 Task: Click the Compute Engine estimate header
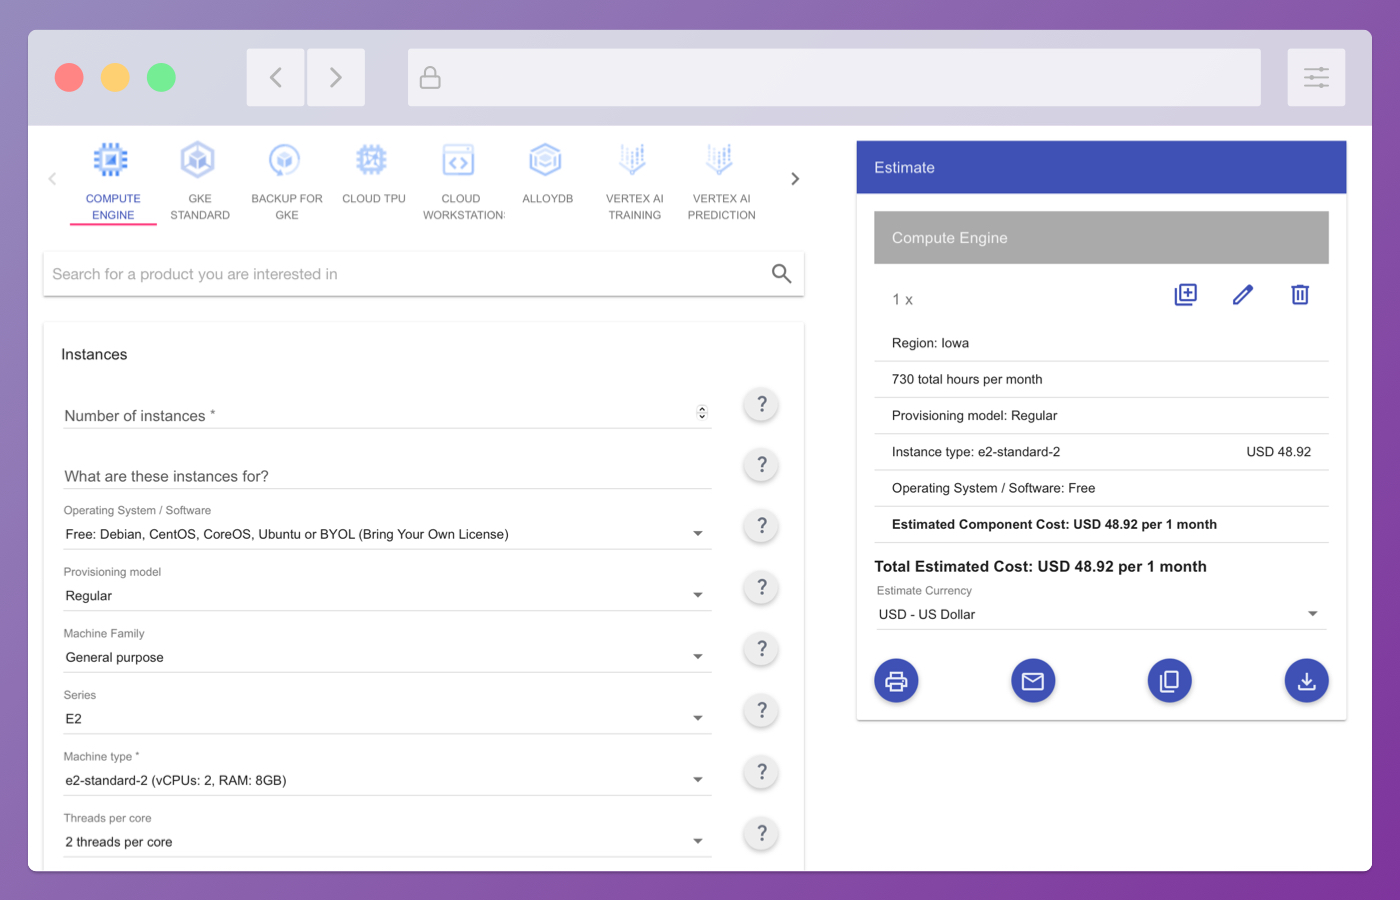[1101, 238]
